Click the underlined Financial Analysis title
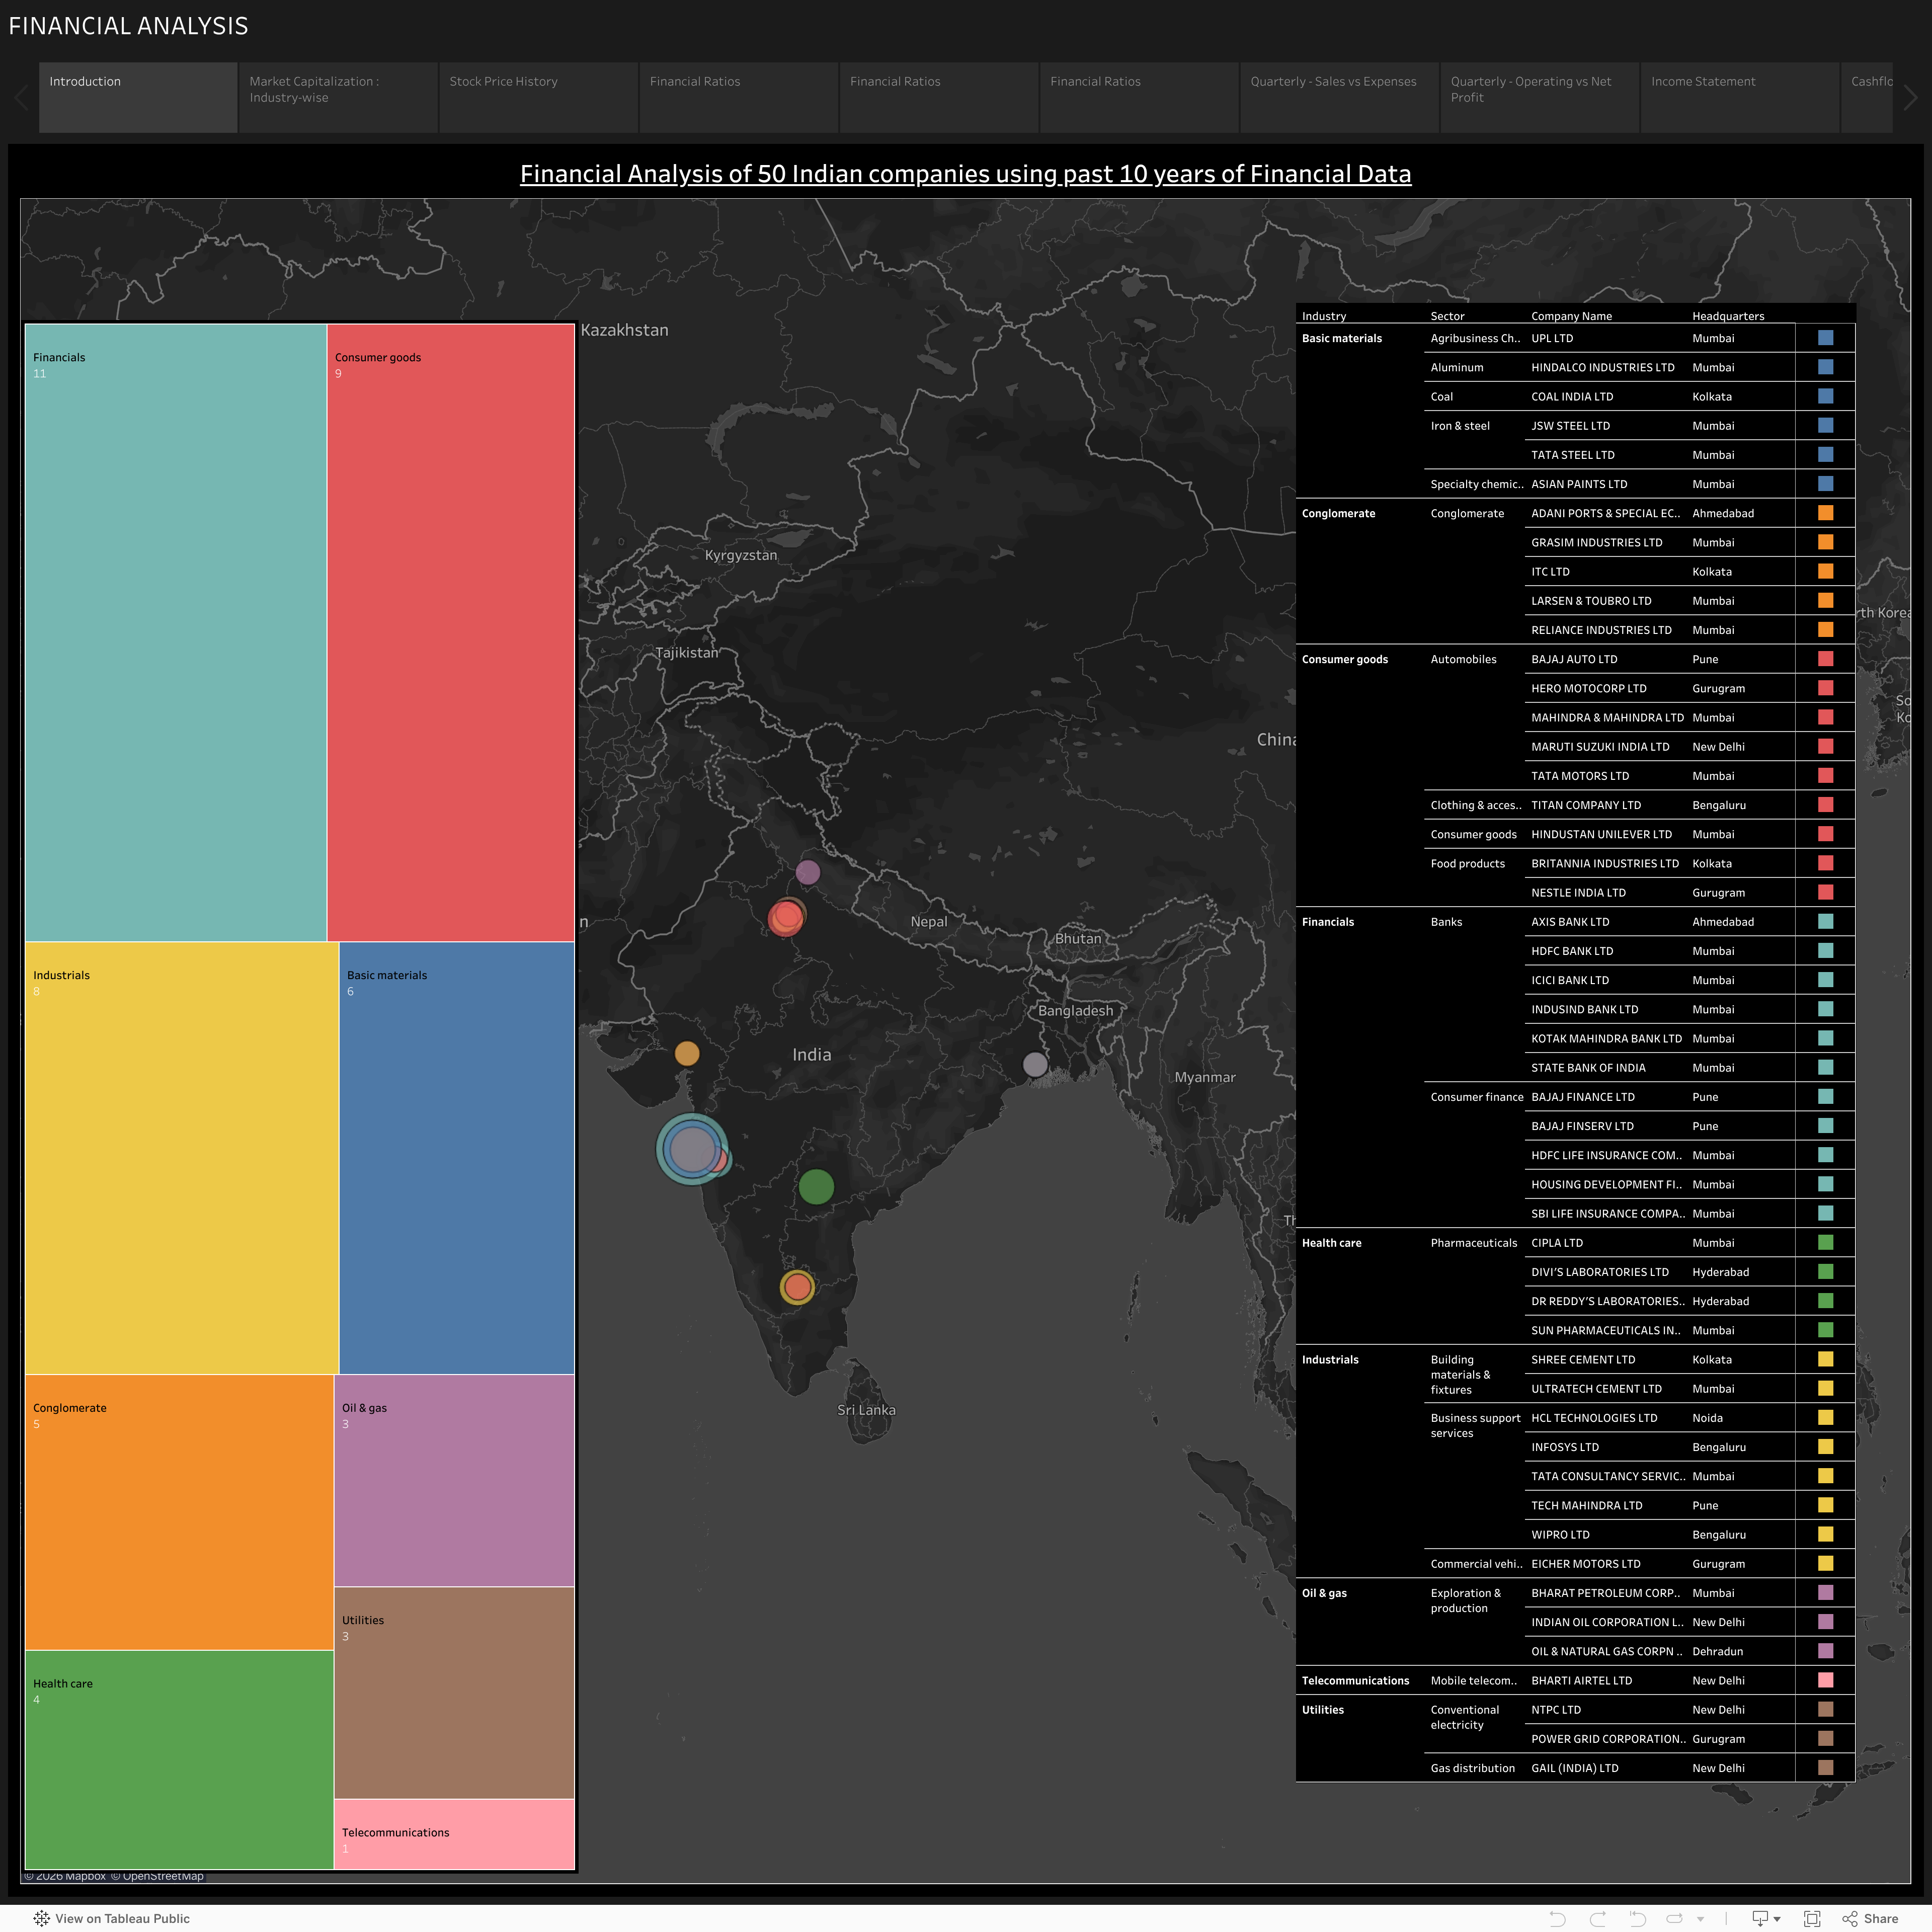This screenshot has width=1932, height=1932. [x=965, y=173]
